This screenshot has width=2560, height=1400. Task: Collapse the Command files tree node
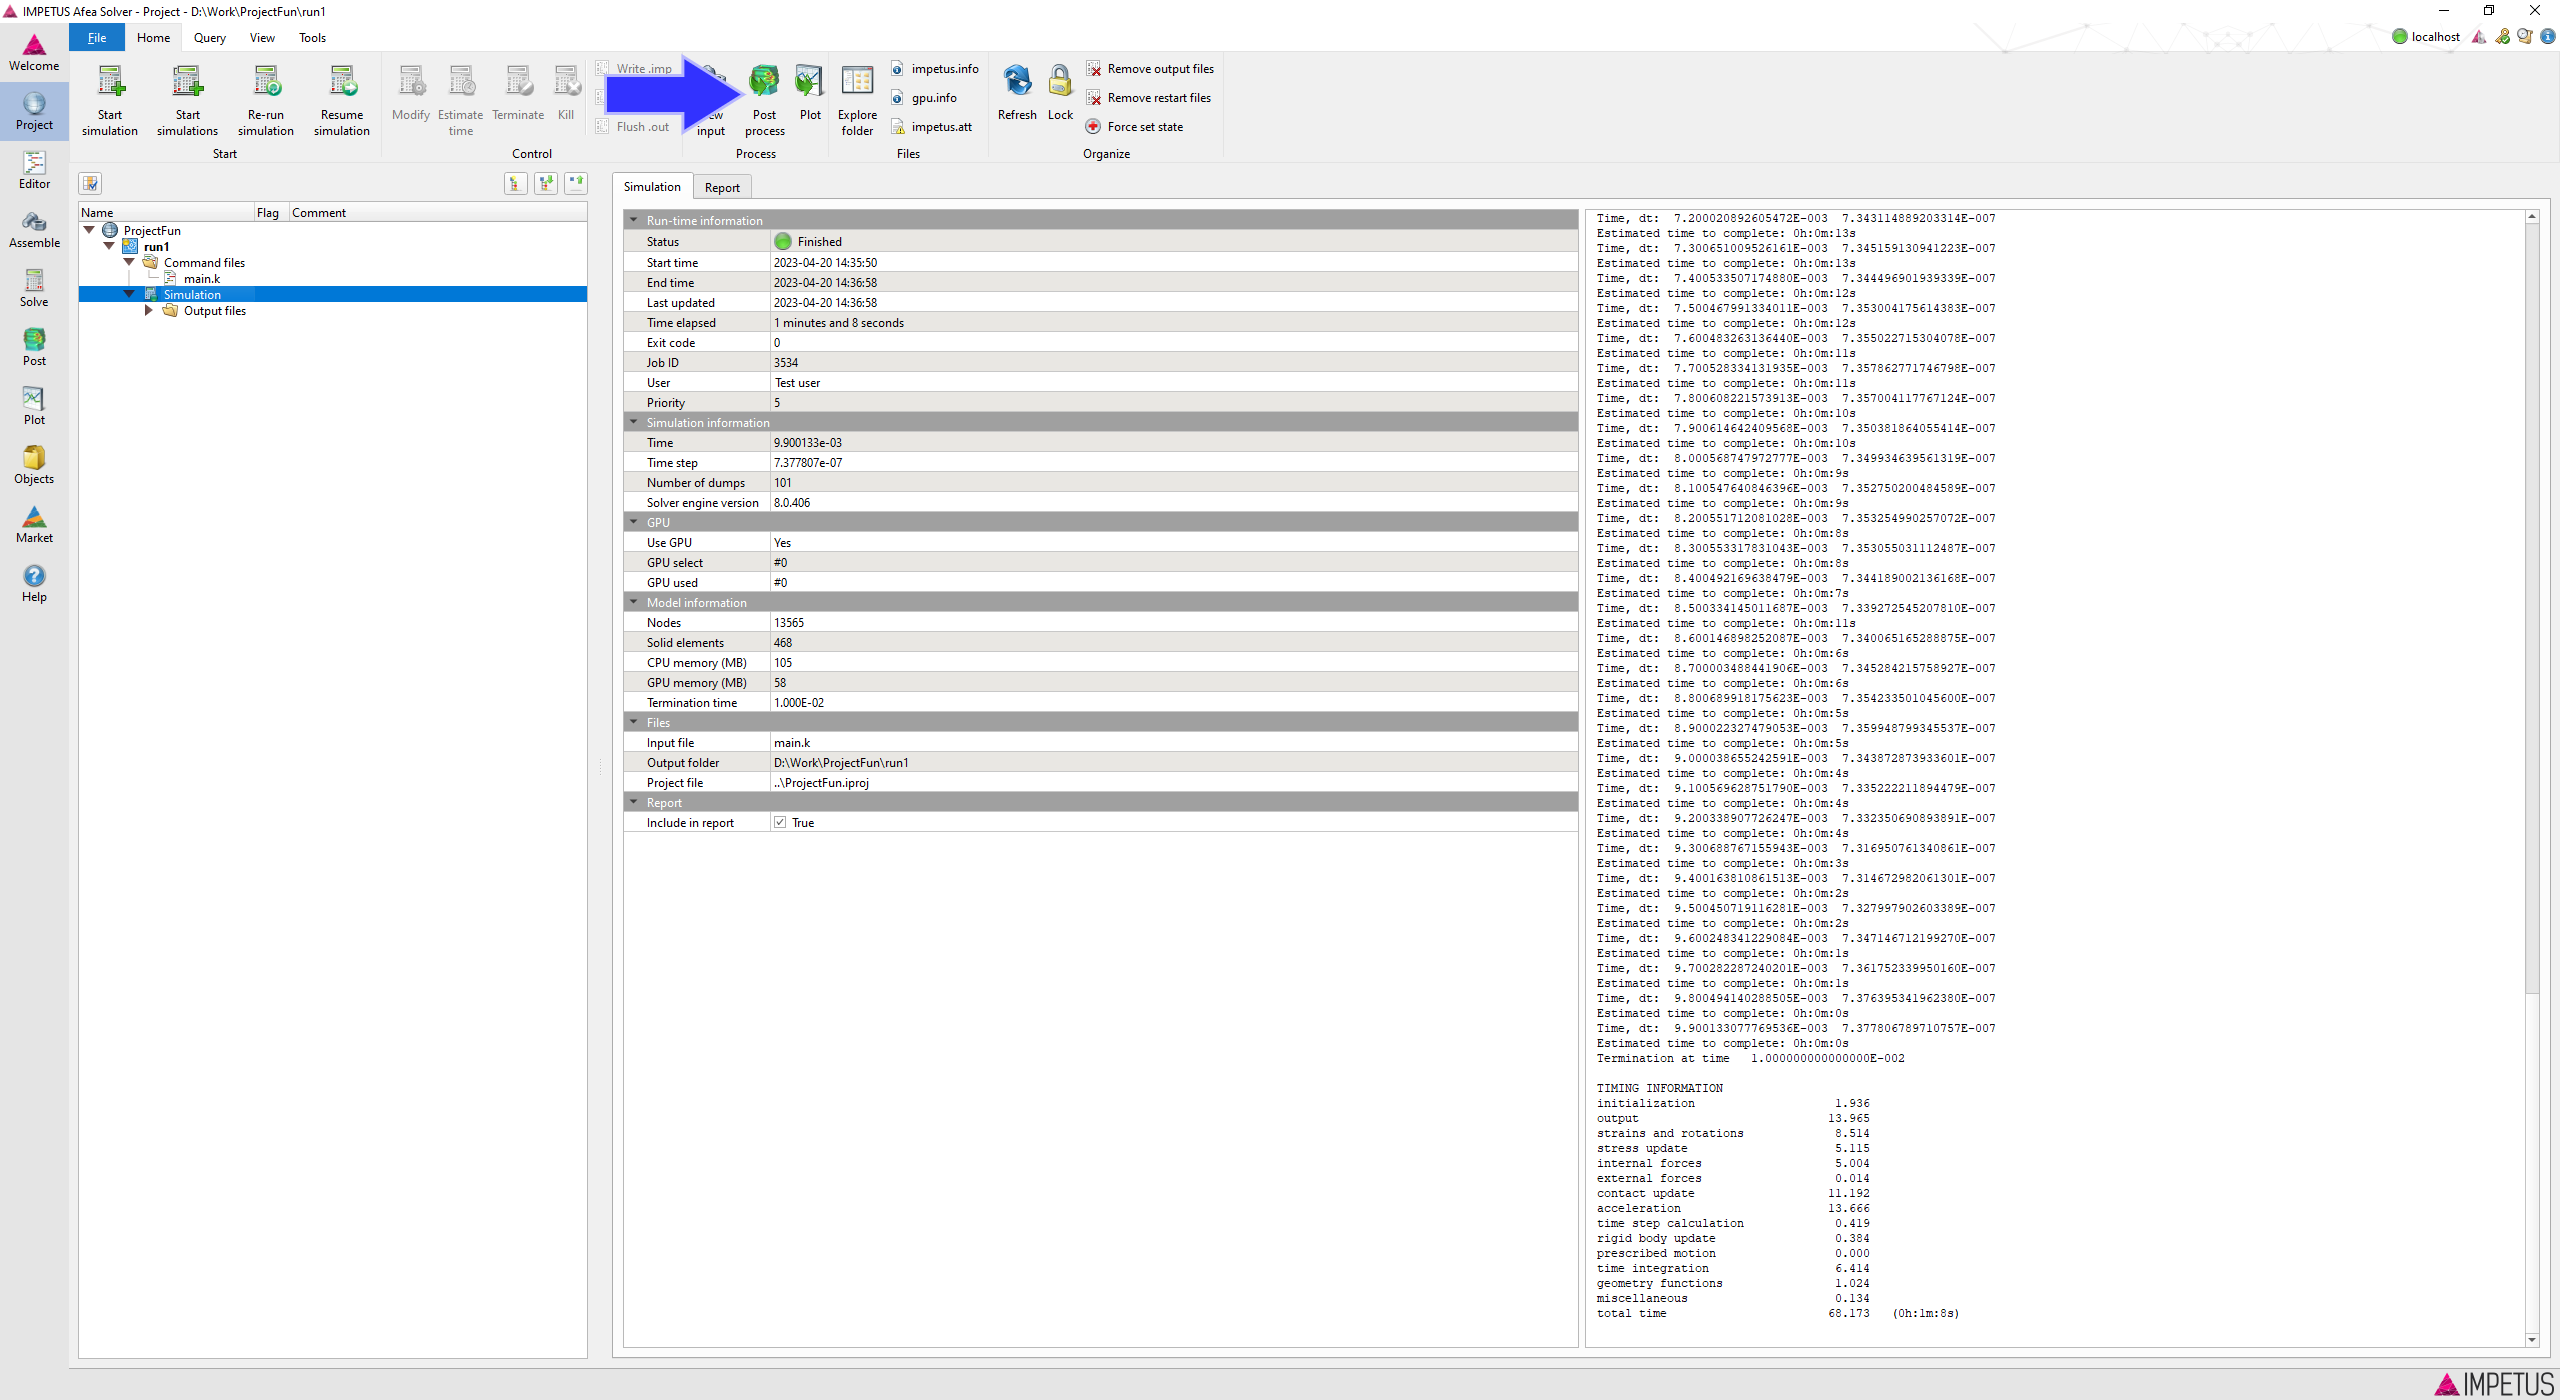click(x=129, y=262)
